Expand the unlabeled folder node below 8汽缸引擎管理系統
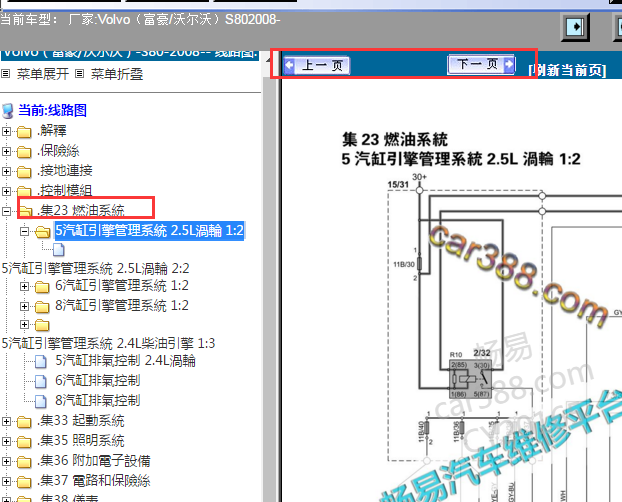This screenshot has width=622, height=502. 25,325
